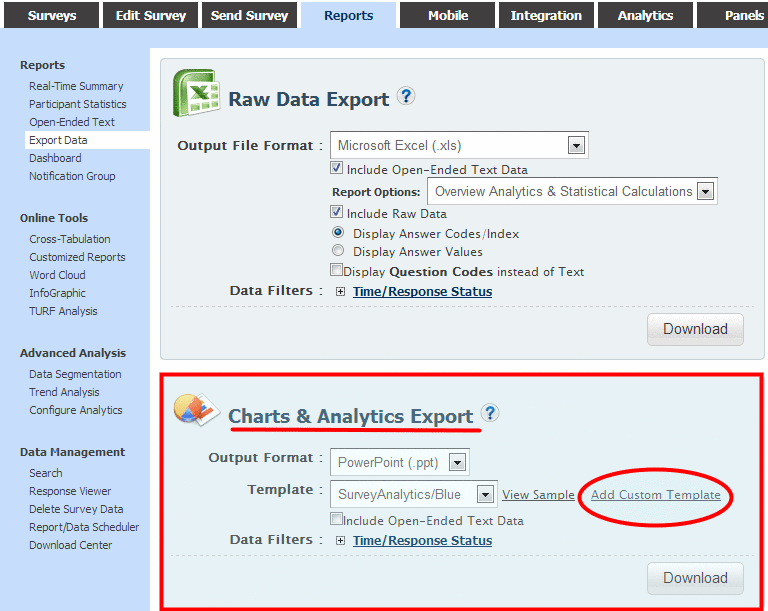Click help icon next to Charts & Analytics Export
This screenshot has width=768, height=611.
point(489,414)
